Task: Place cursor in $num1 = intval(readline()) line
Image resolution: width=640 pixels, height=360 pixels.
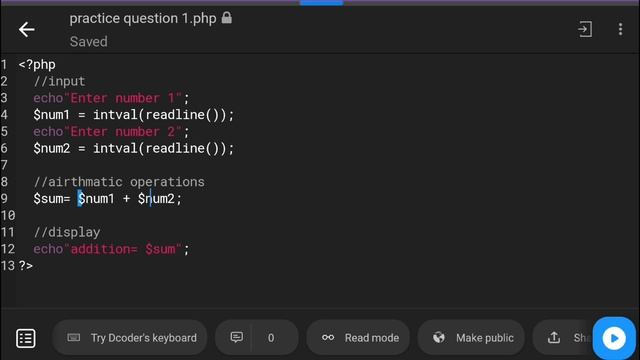Action: (x=134, y=115)
